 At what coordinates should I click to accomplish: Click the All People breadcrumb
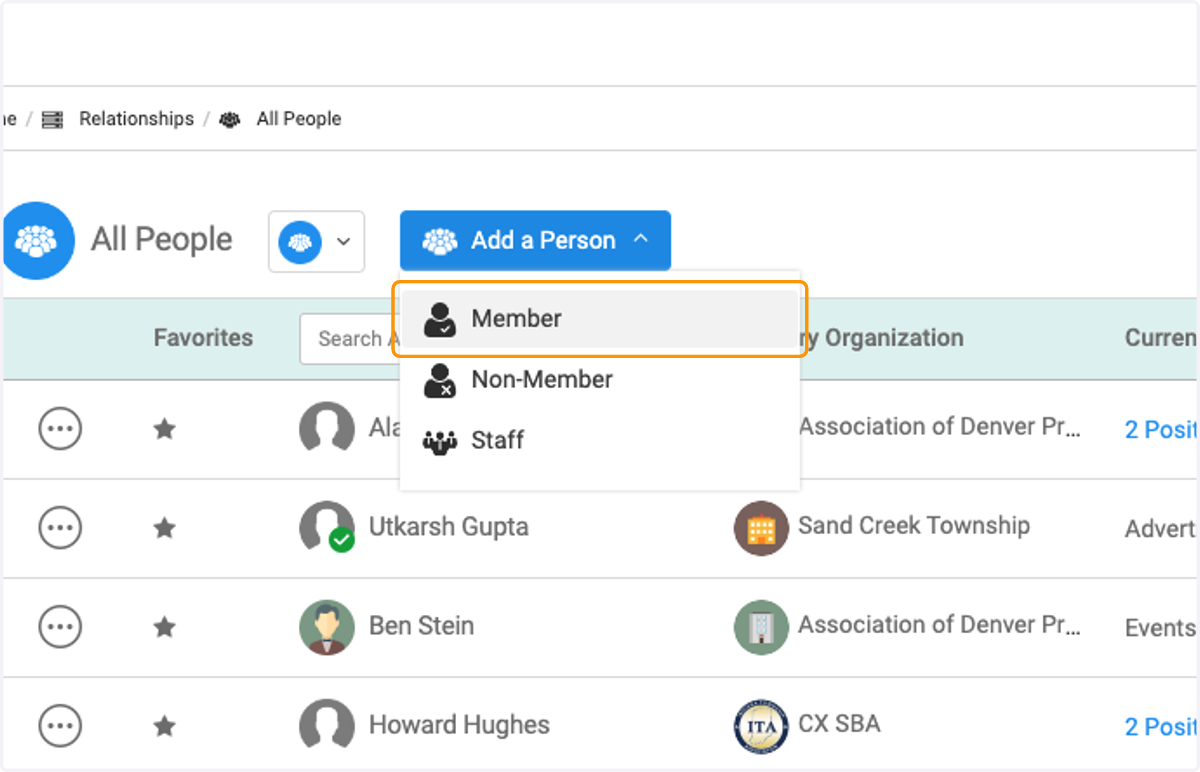[299, 119]
